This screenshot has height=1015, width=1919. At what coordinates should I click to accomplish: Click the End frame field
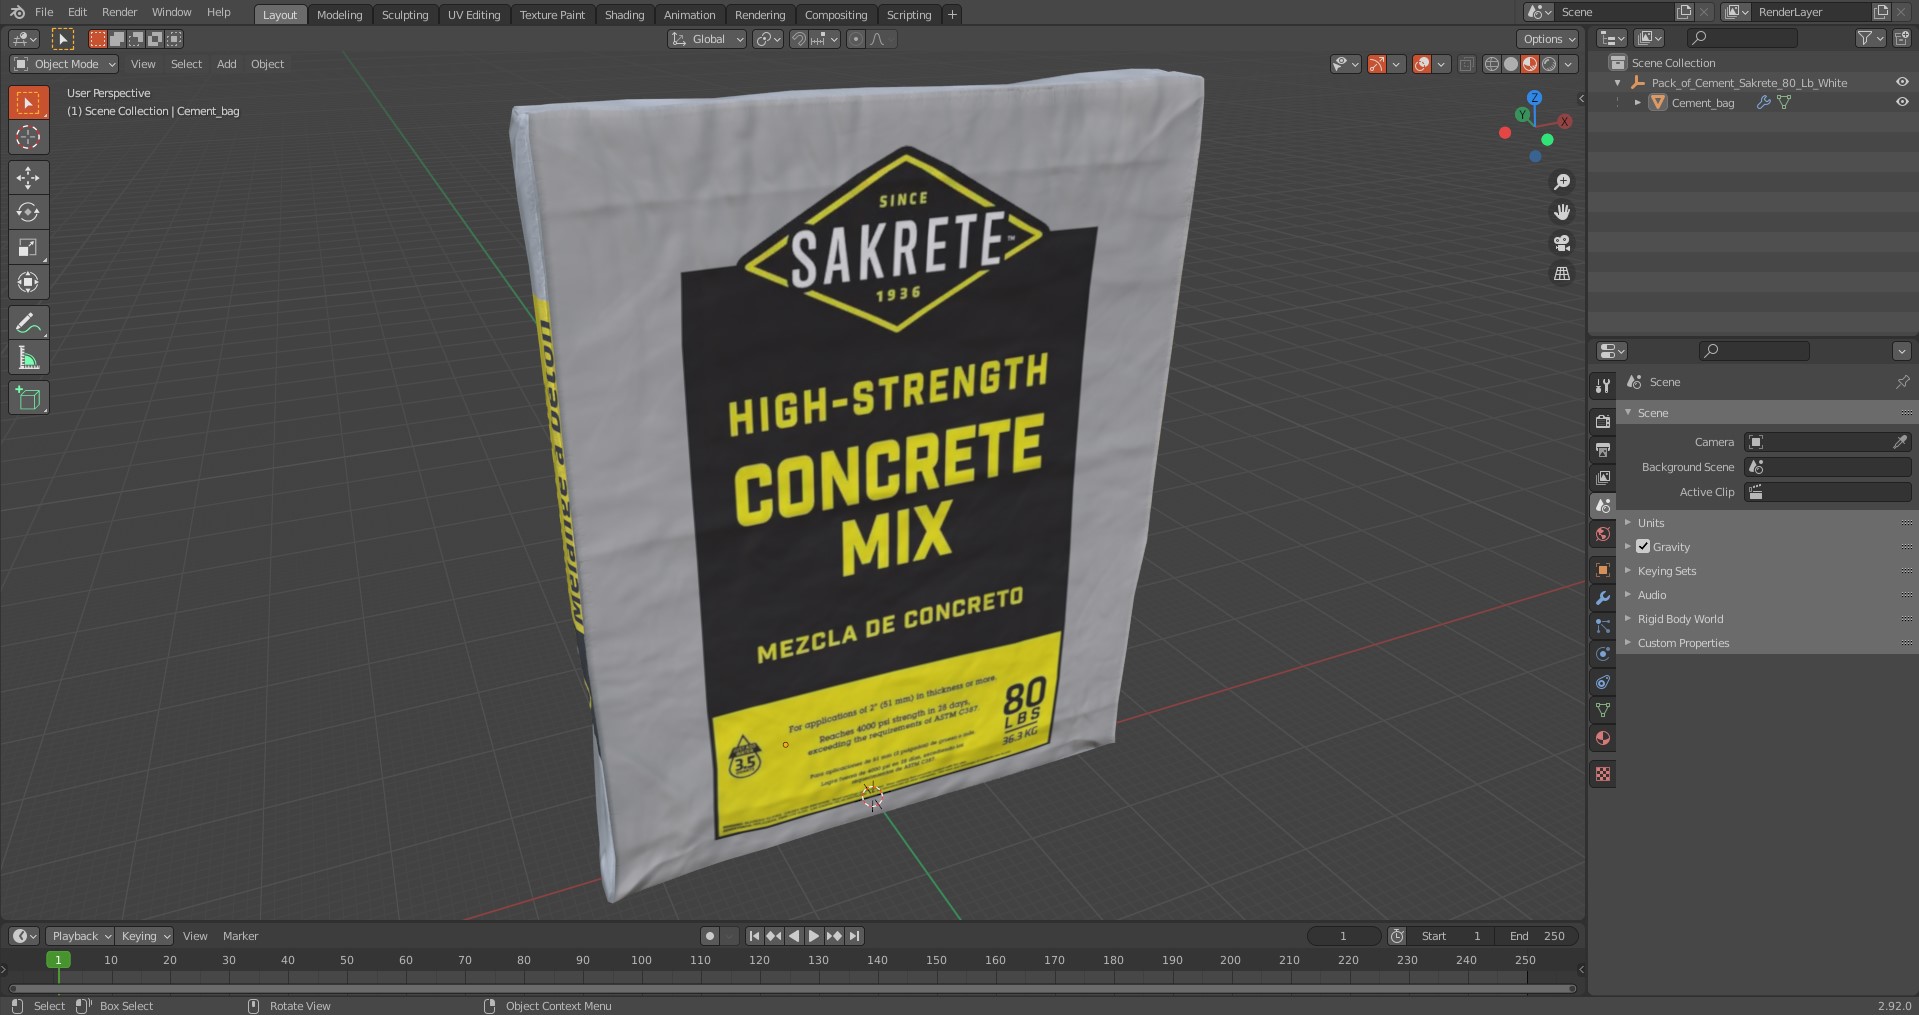(x=1537, y=936)
